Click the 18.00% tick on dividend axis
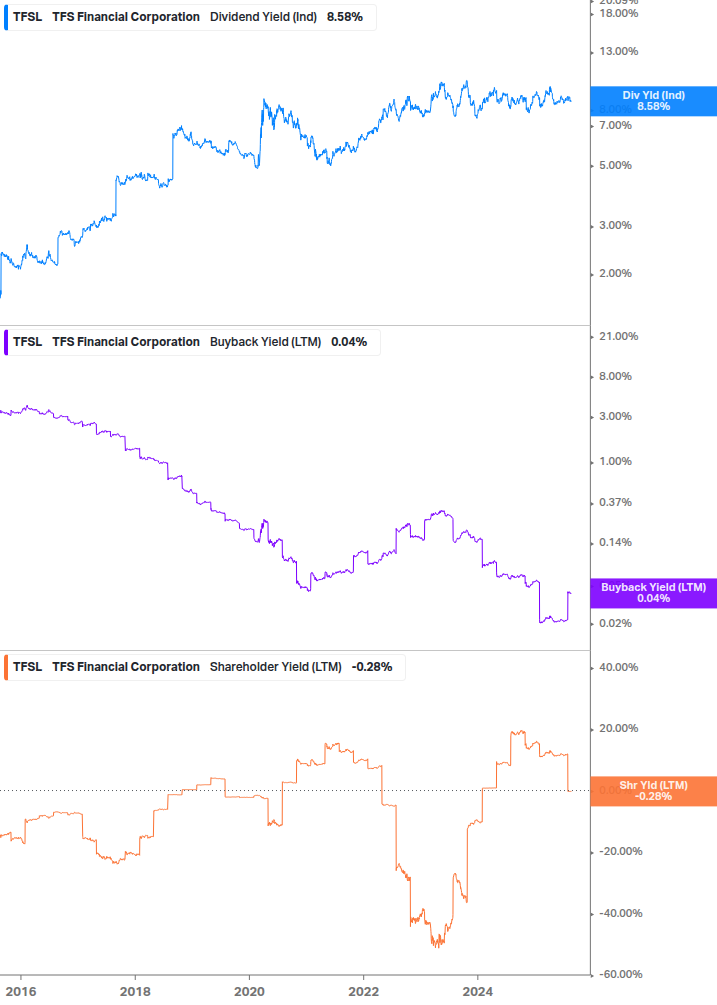The image size is (717, 1005). tap(618, 13)
